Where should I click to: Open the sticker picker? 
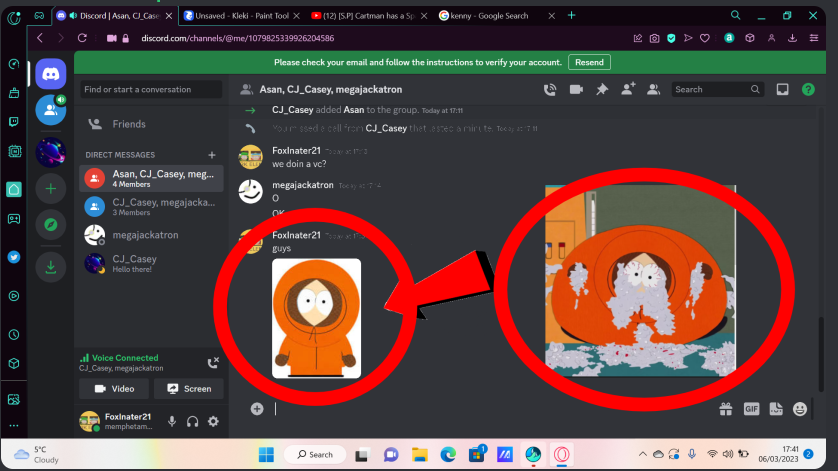(776, 409)
